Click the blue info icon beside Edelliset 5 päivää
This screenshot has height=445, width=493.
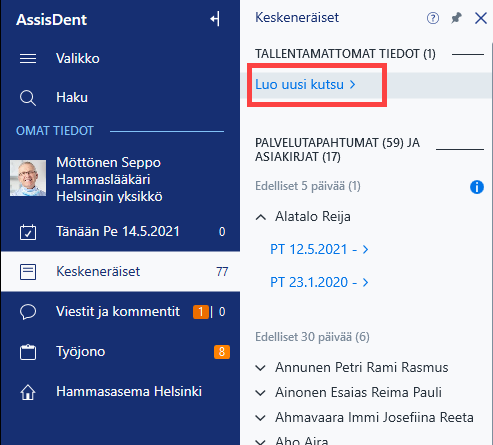477,187
